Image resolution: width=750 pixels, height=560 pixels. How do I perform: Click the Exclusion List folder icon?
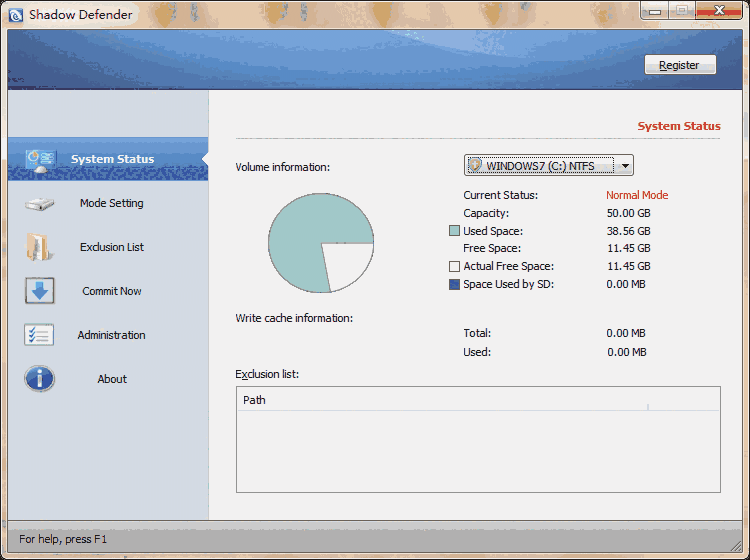point(40,247)
